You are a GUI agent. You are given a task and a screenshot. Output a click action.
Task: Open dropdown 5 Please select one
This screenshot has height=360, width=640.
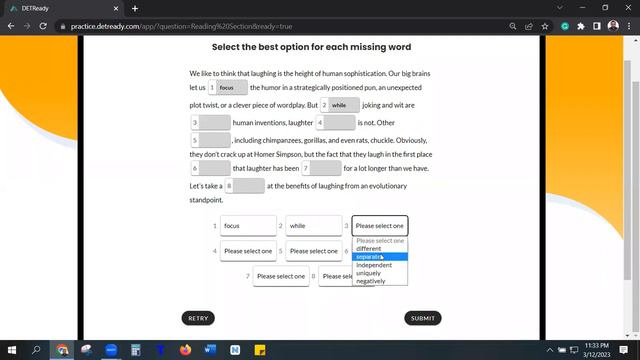coord(313,251)
